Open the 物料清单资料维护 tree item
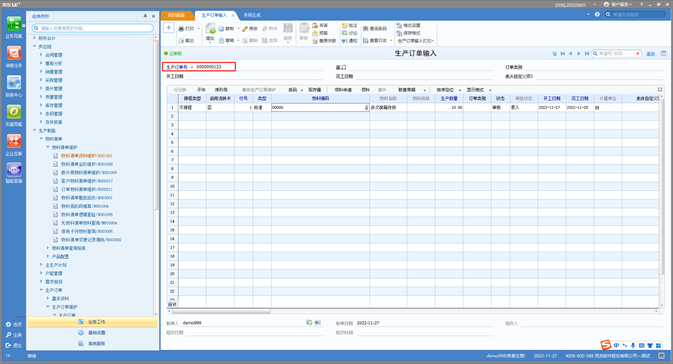673x364 pixels. coord(86,156)
